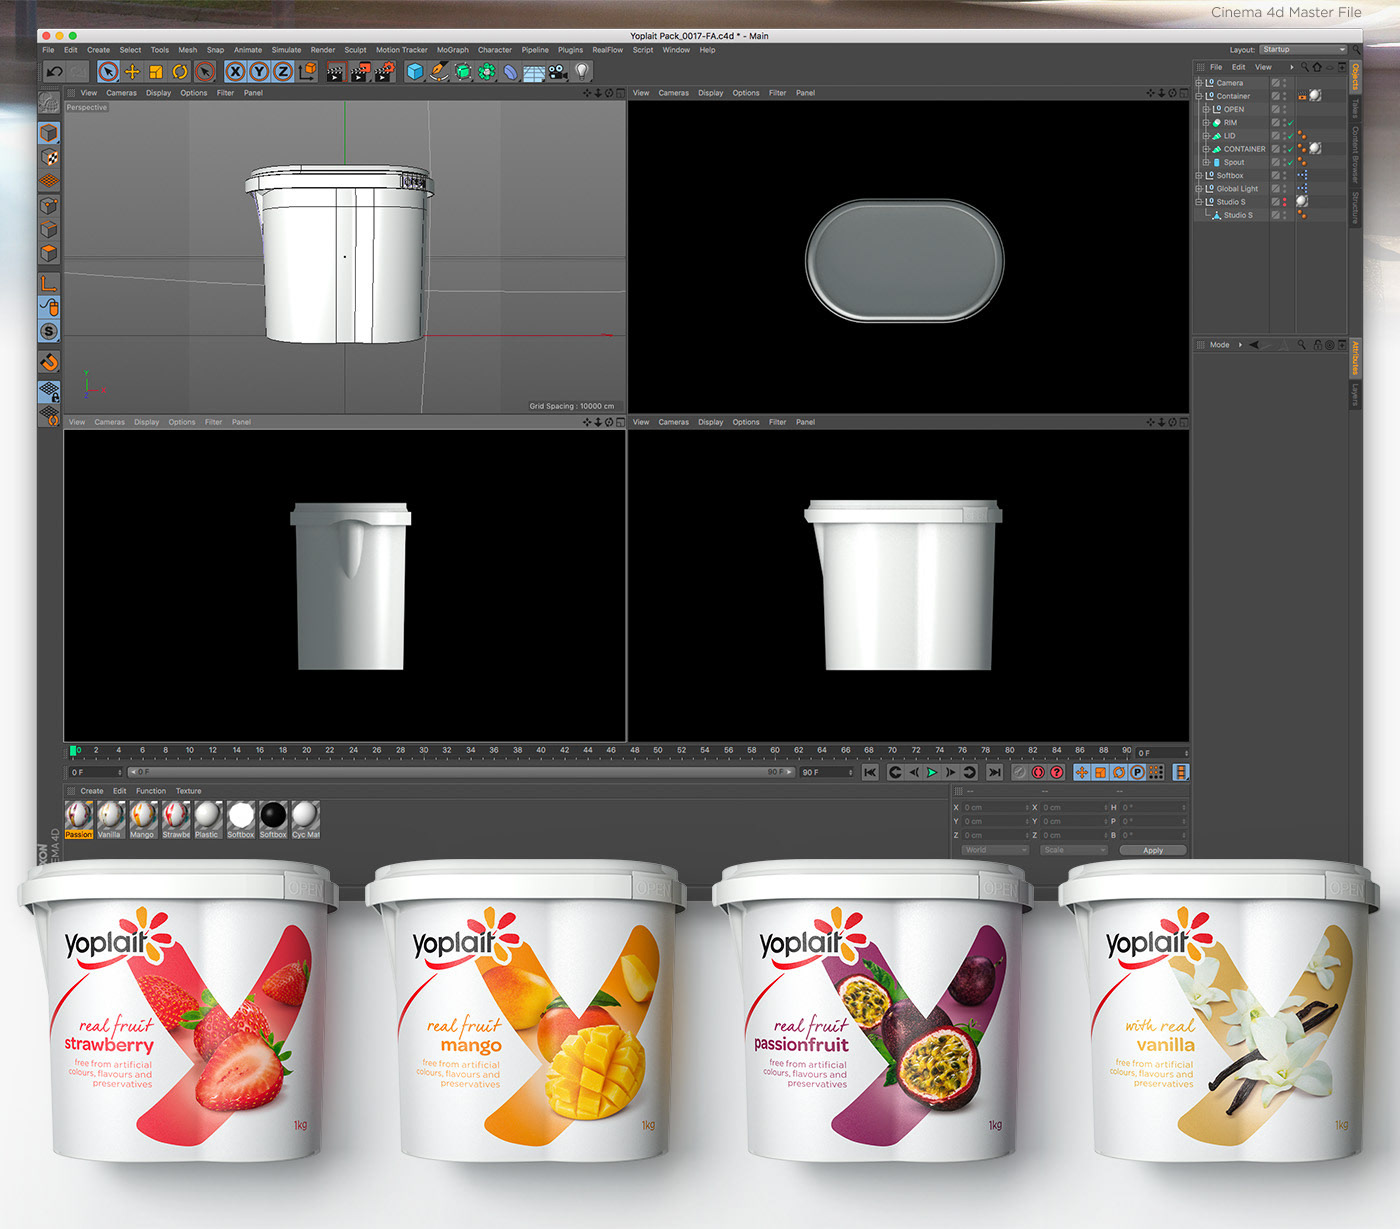Toggle Spout object enable checkmark

(1291, 162)
